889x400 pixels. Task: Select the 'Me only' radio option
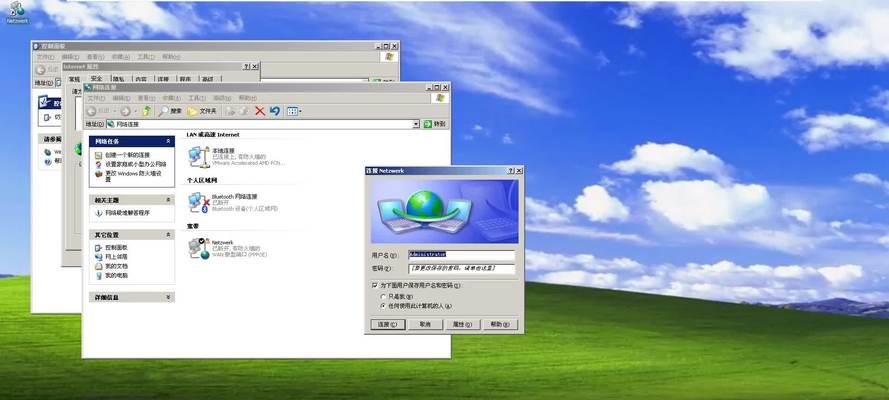pyautogui.click(x=384, y=296)
